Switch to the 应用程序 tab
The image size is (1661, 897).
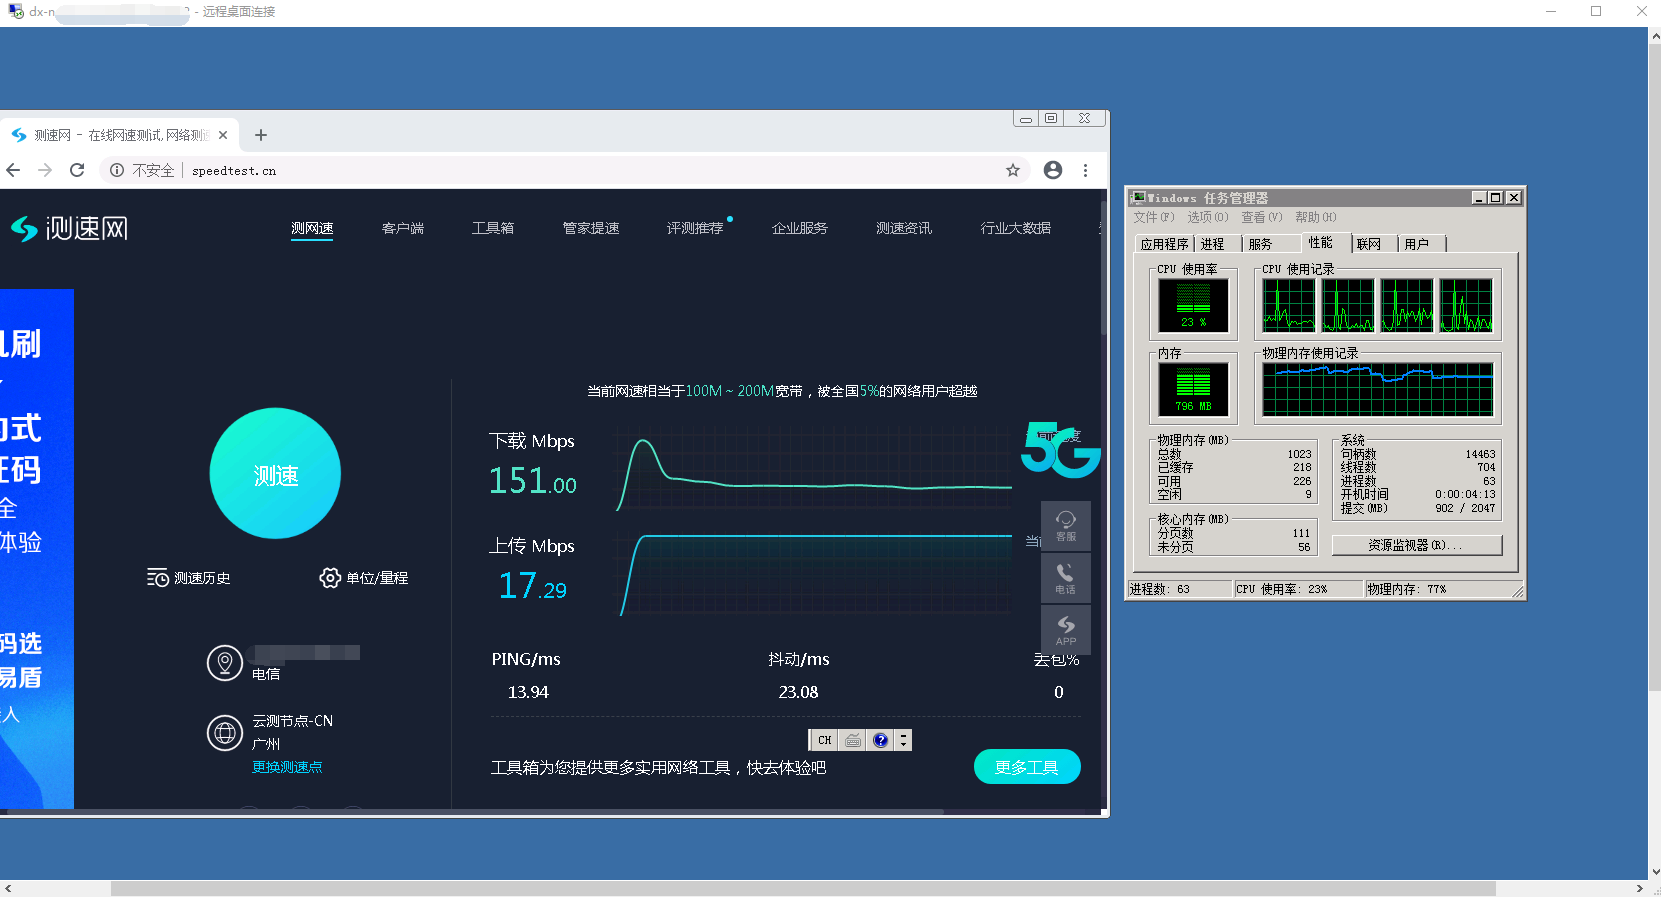tap(1165, 244)
